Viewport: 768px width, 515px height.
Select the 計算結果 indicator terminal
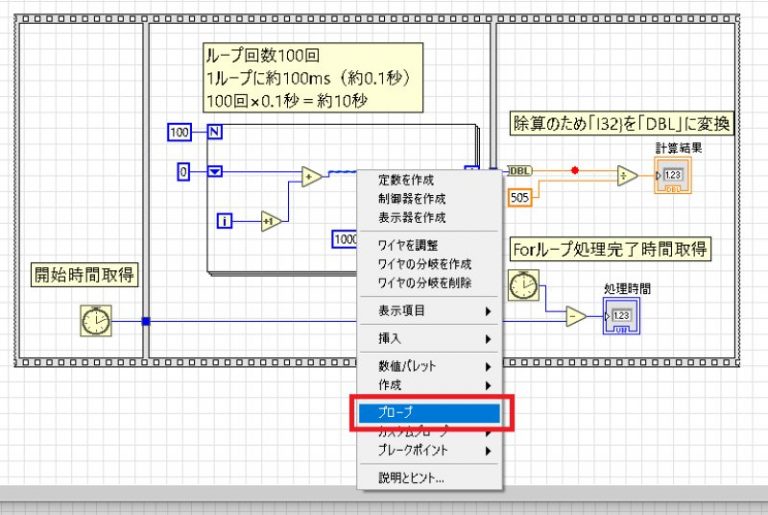click(673, 175)
